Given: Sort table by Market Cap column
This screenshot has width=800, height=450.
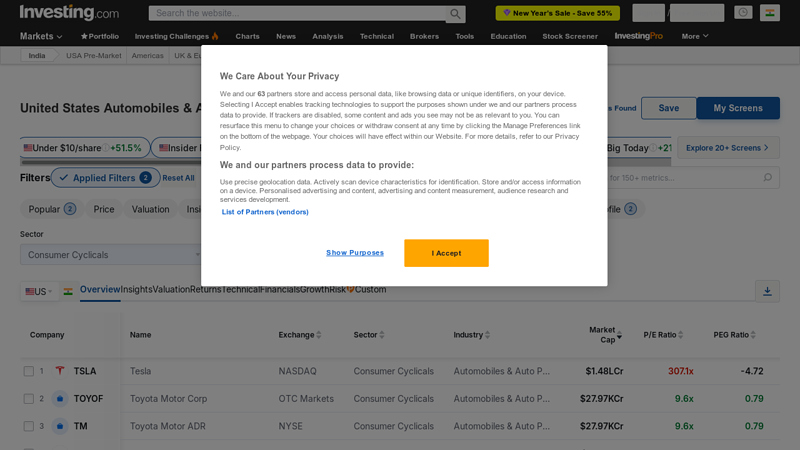Looking at the screenshot, I should point(604,334).
